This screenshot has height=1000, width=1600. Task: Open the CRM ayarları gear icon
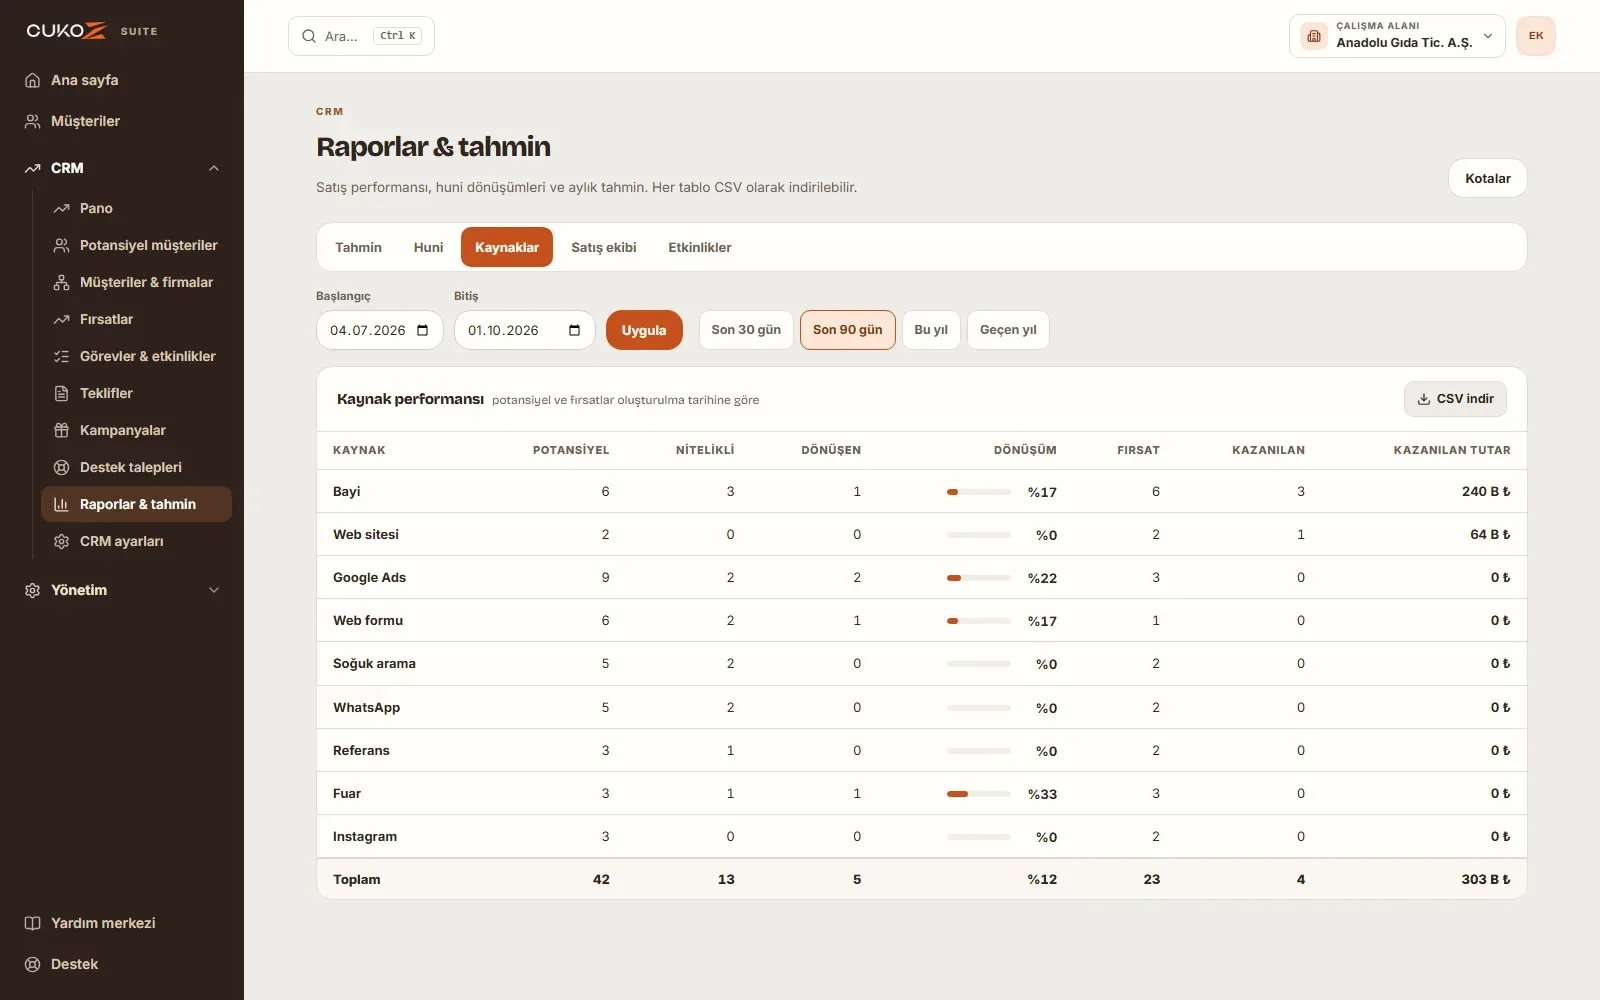click(61, 541)
